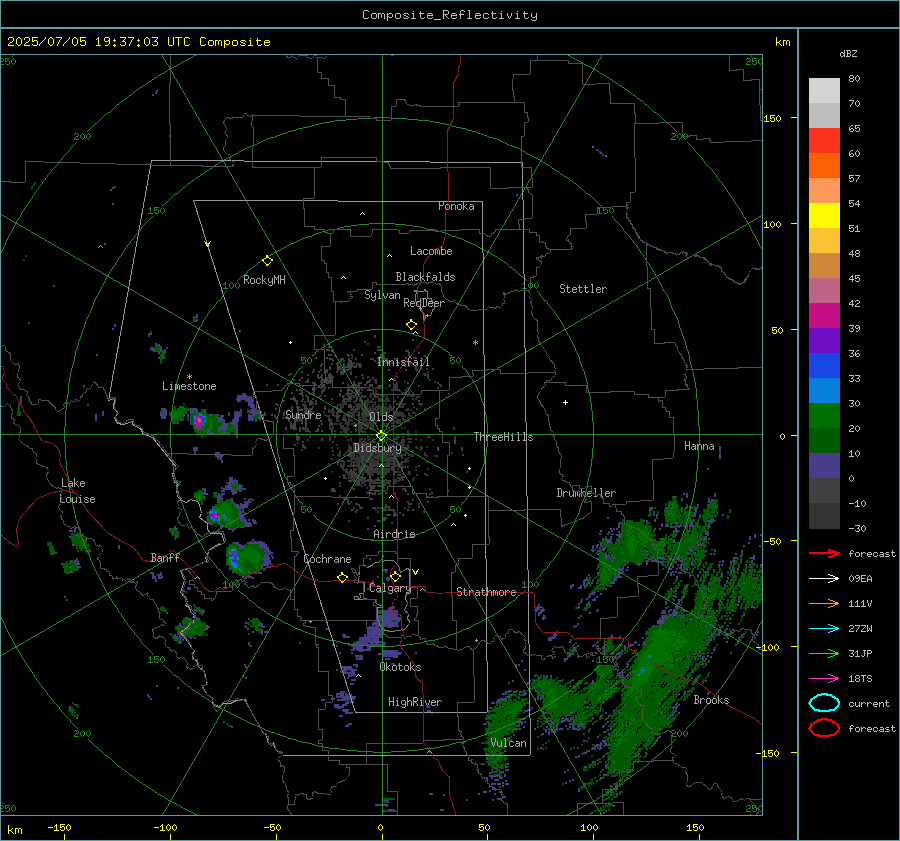Select the magenta 42 dBZ color swatch

click(824, 315)
